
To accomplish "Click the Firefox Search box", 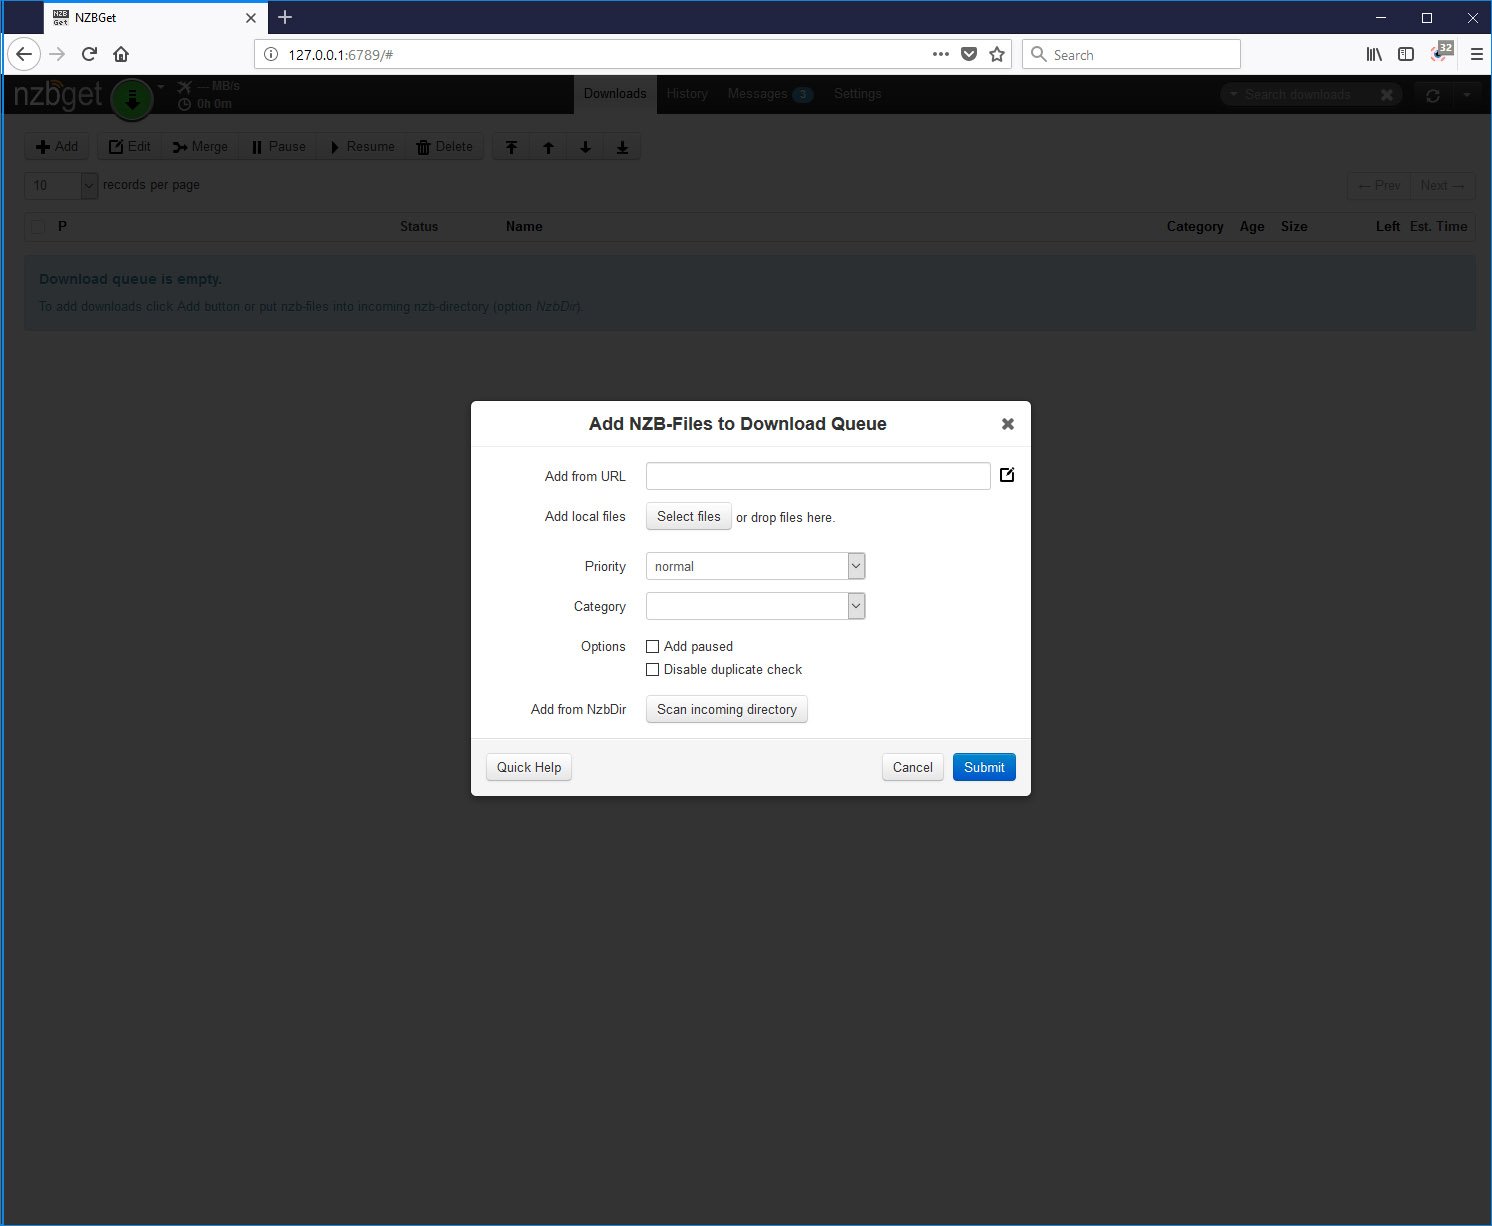I will coord(1131,54).
